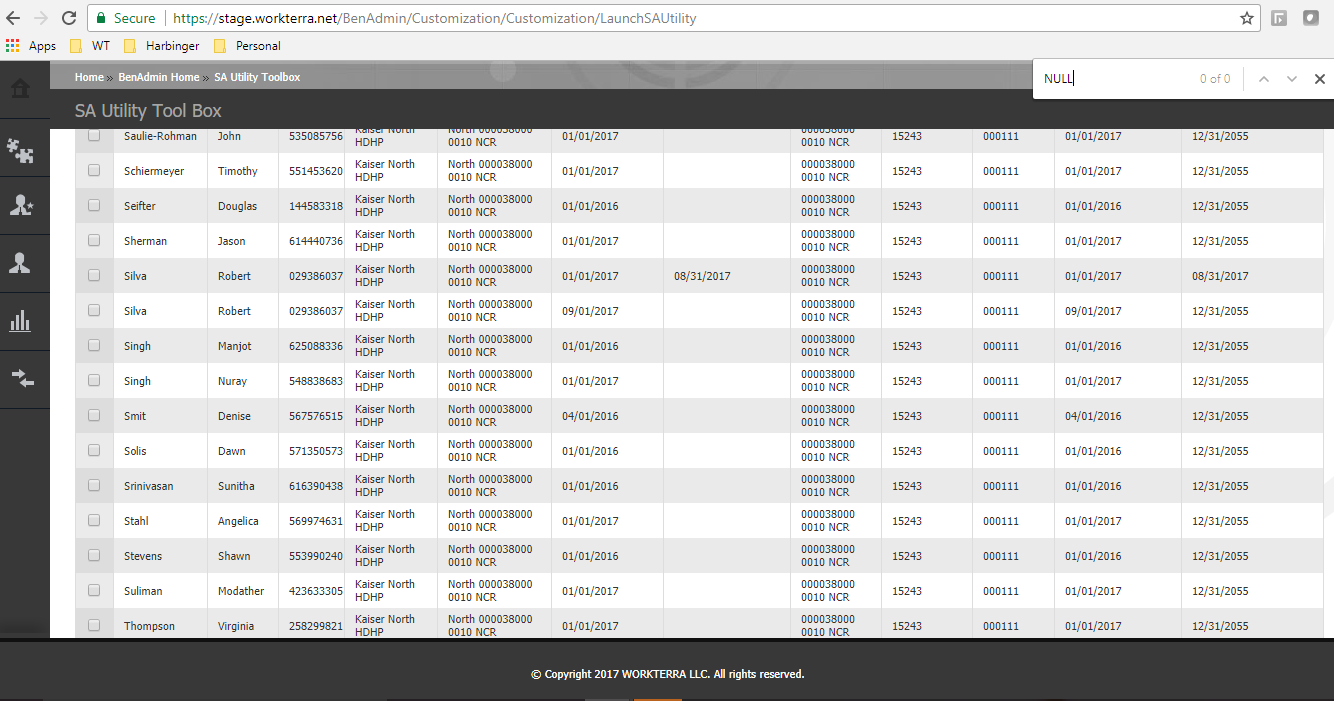Go to the next find result
Viewport: 1334px width, 701px height.
point(1292,79)
